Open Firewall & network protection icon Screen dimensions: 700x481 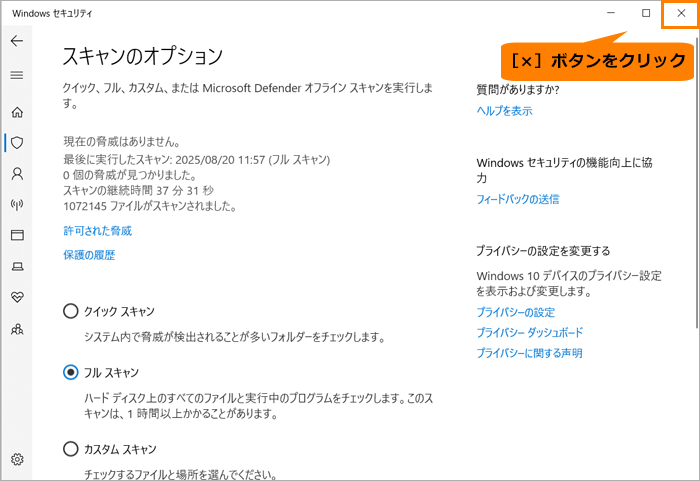coord(17,205)
